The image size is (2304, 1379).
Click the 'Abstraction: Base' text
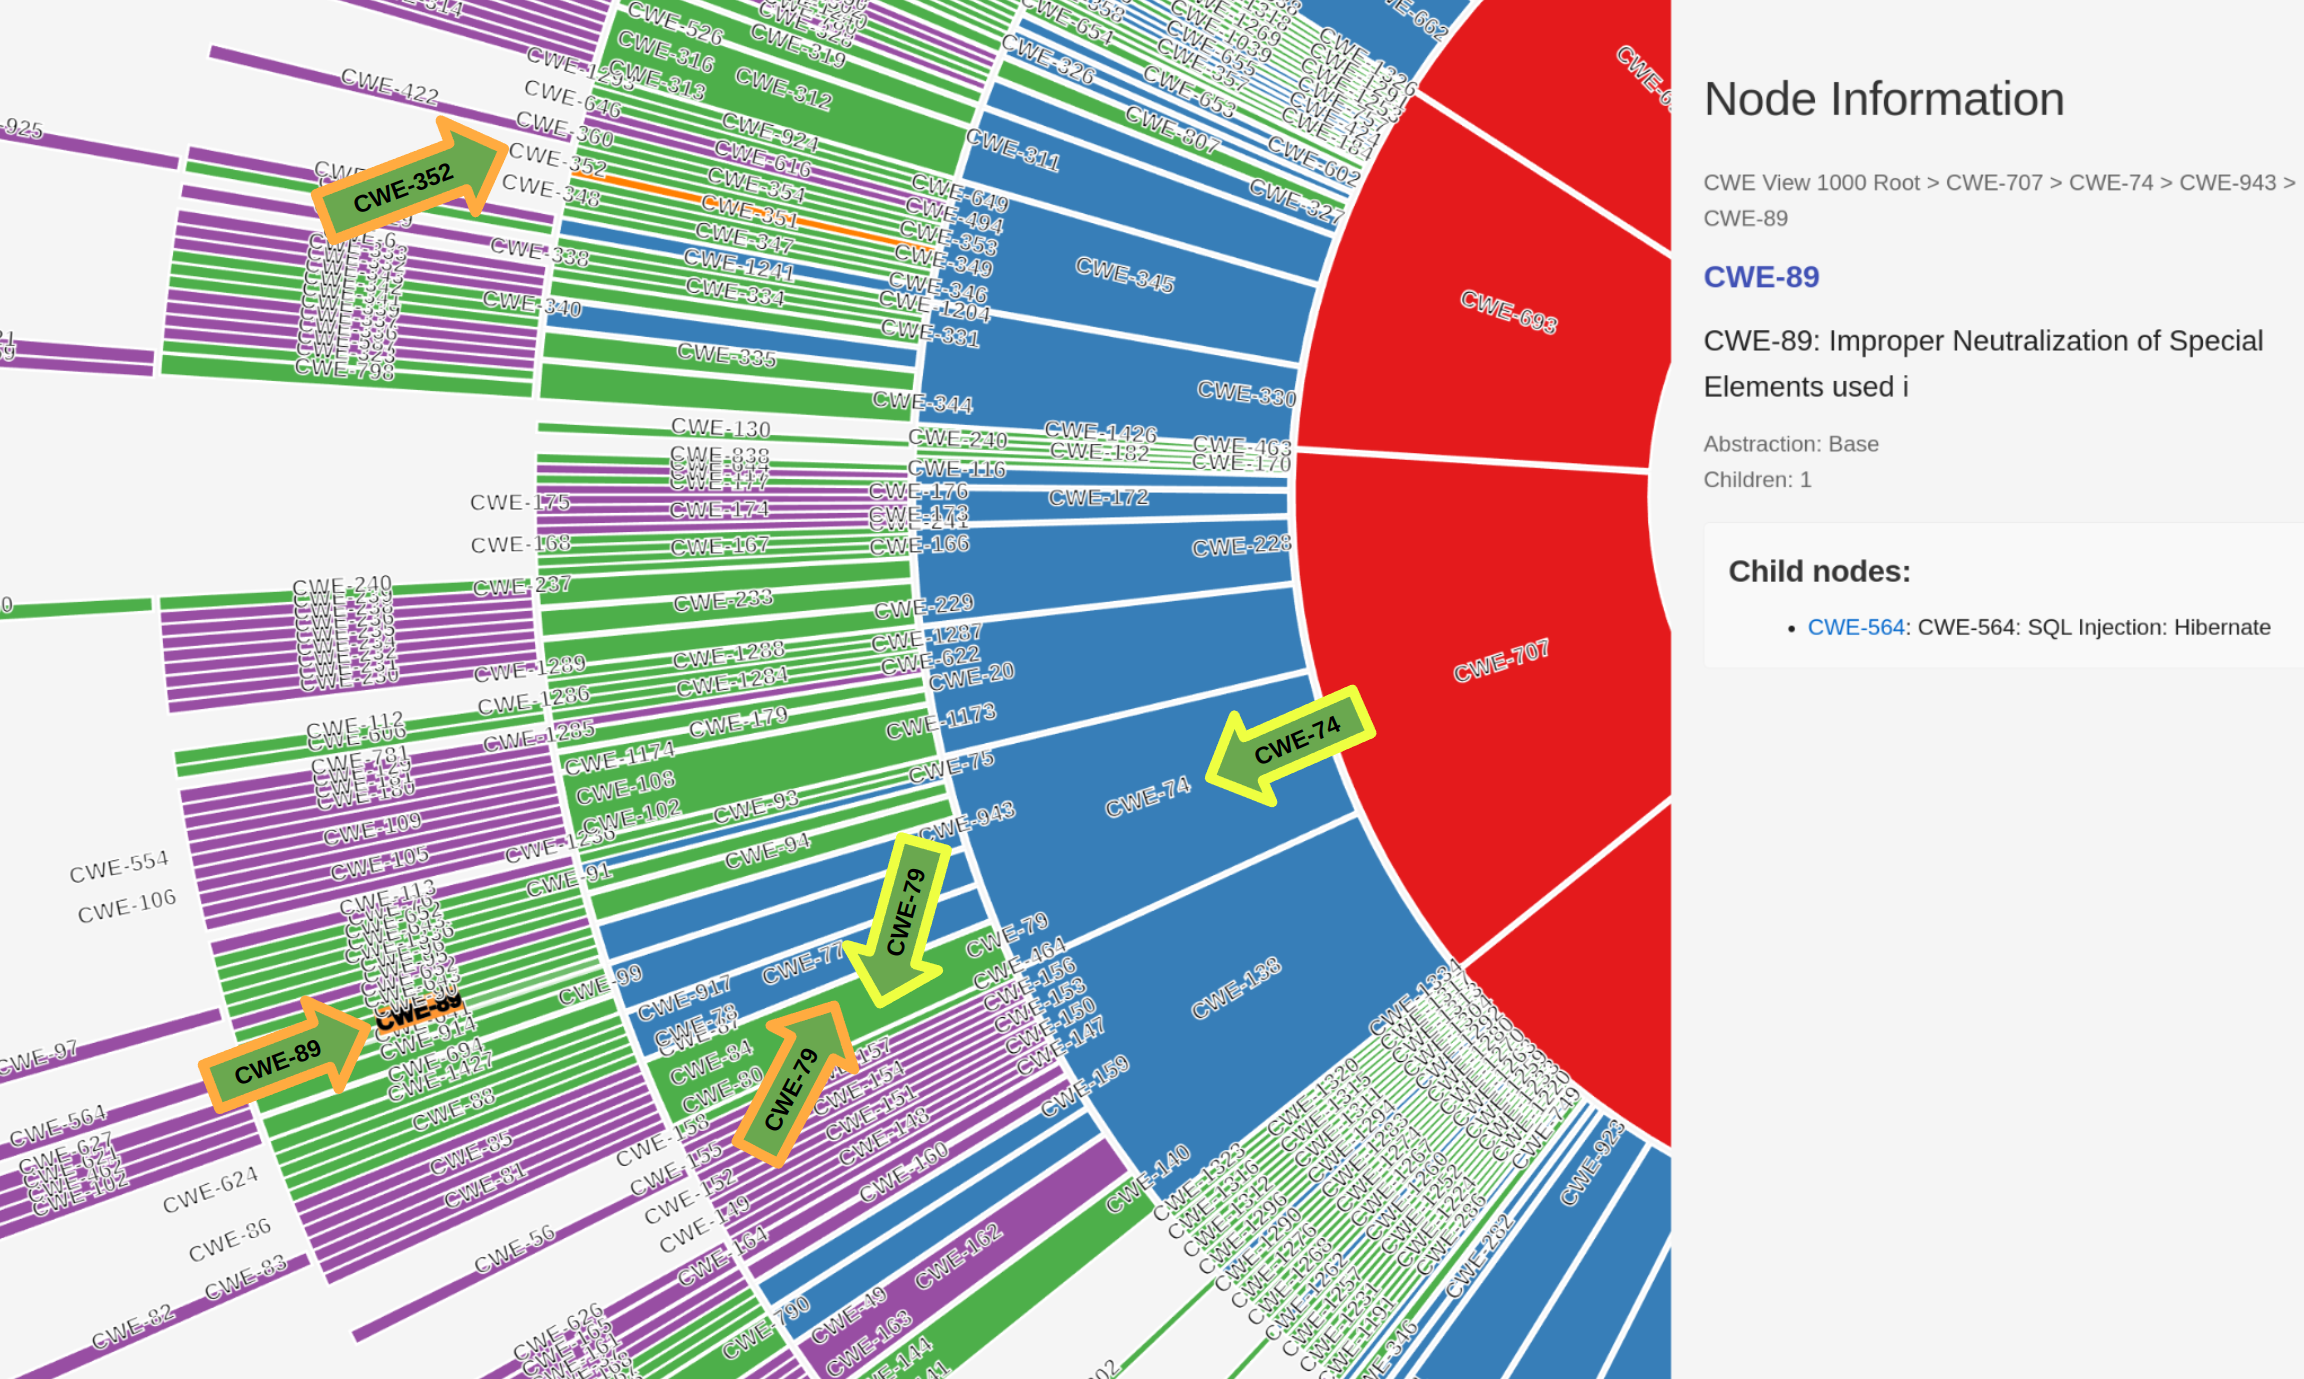pos(1791,443)
